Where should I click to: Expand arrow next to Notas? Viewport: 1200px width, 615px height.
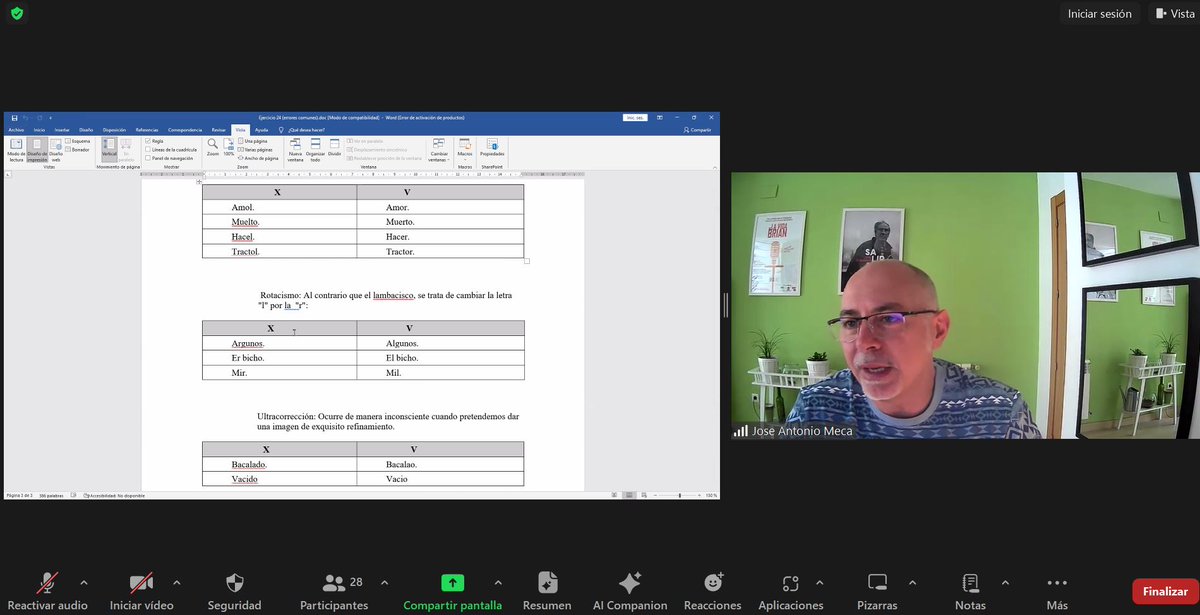coord(1004,582)
